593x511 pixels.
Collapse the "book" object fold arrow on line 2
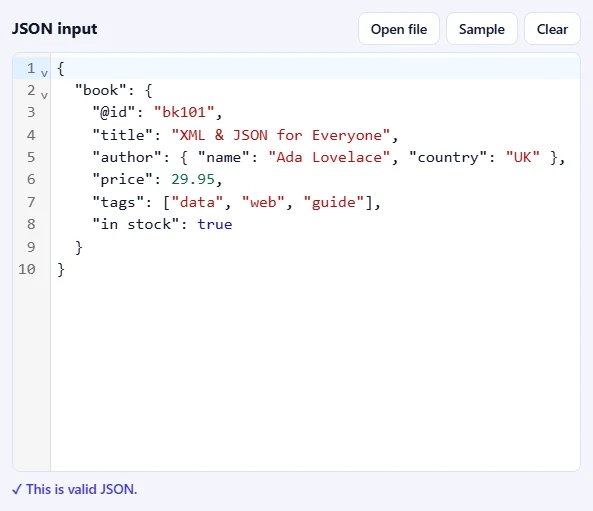[x=44, y=95]
